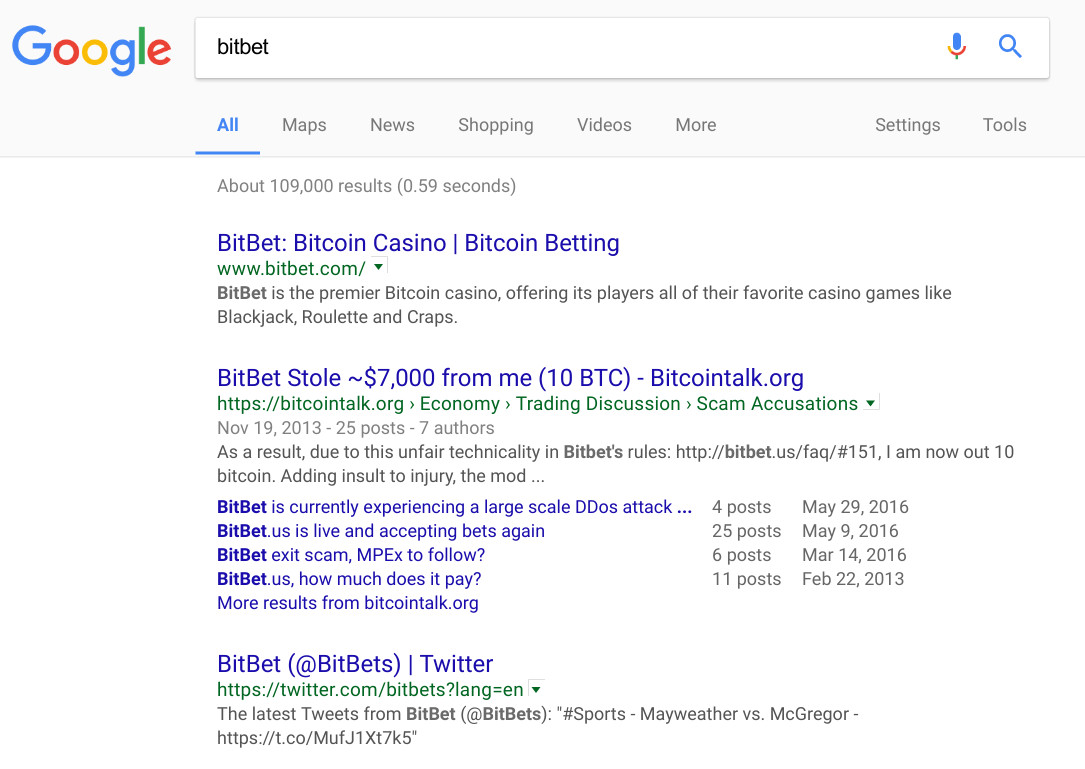
Task: Open BitBet exit scam, MPEx to follow? link
Action: [x=351, y=554]
